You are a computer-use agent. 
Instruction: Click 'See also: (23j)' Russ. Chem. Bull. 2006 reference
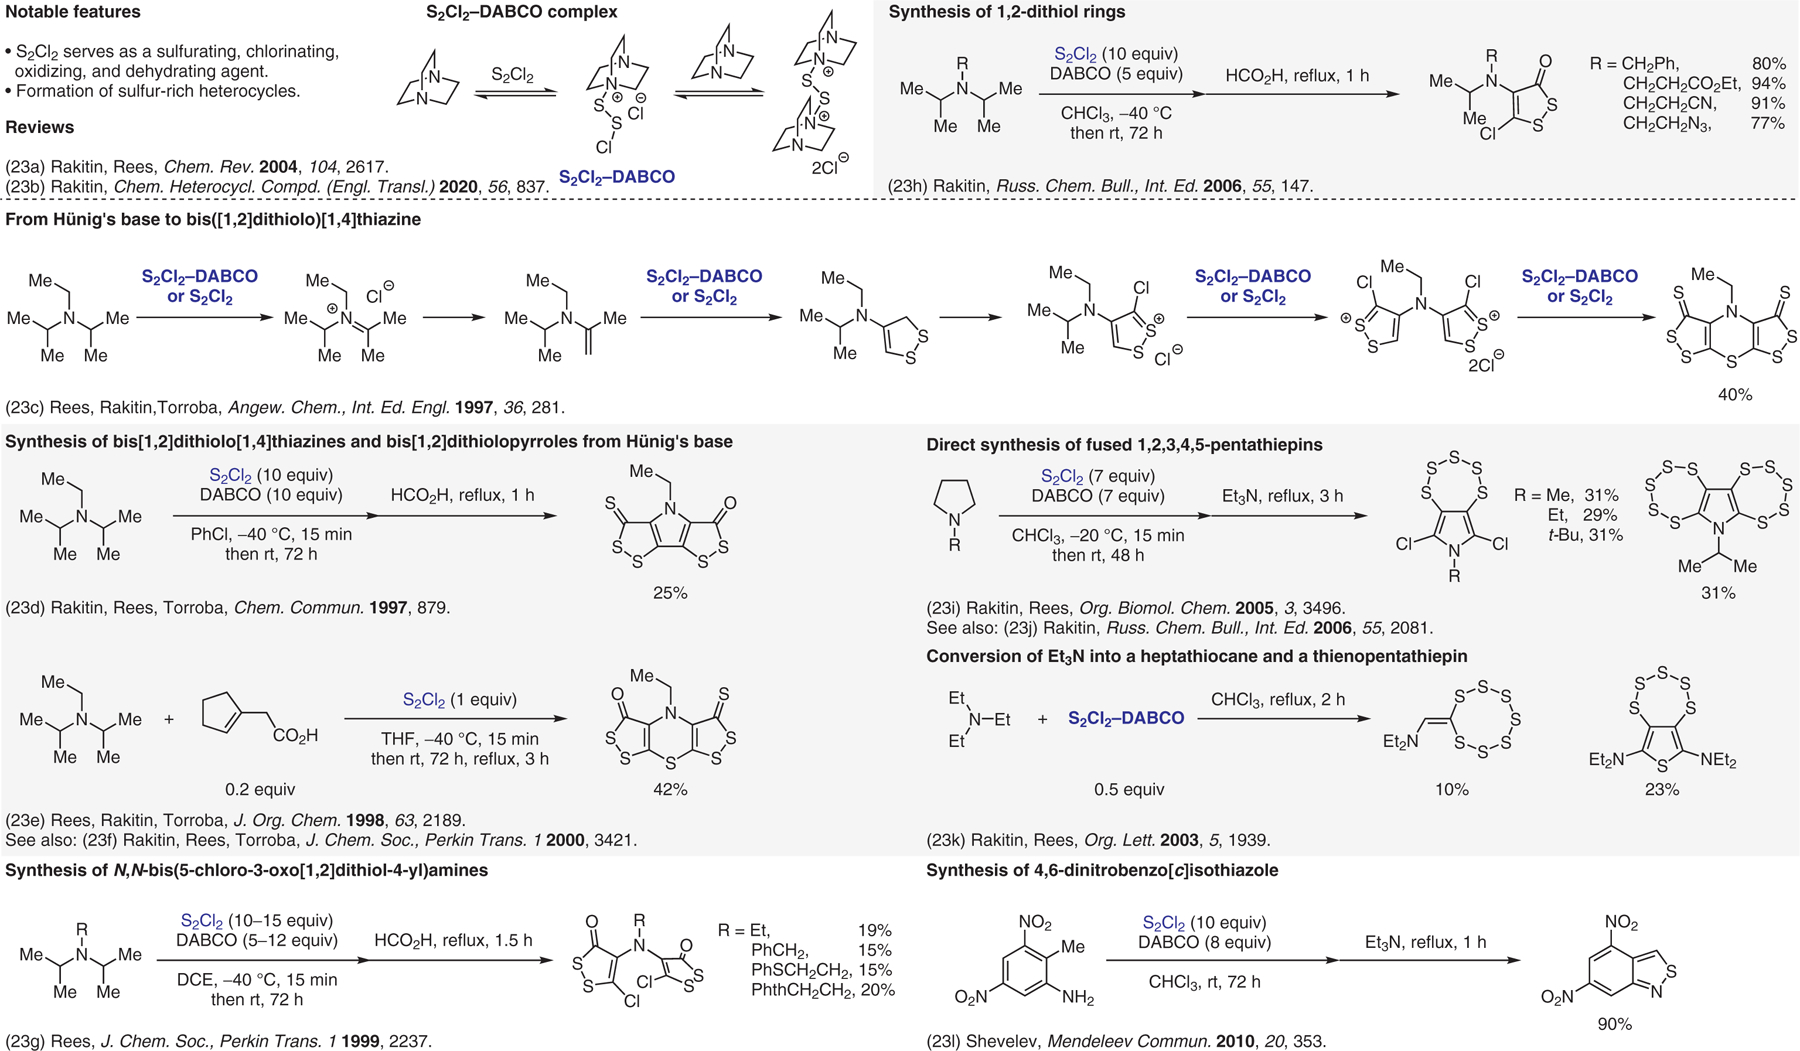point(1180,628)
